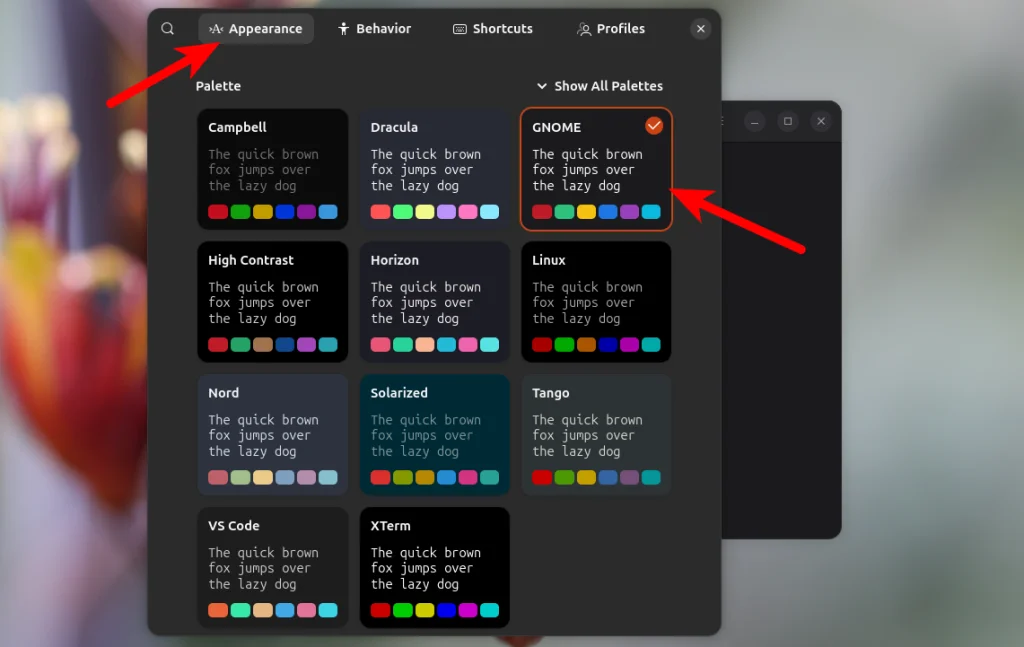
Task: Select the Appearance tab
Action: (256, 29)
